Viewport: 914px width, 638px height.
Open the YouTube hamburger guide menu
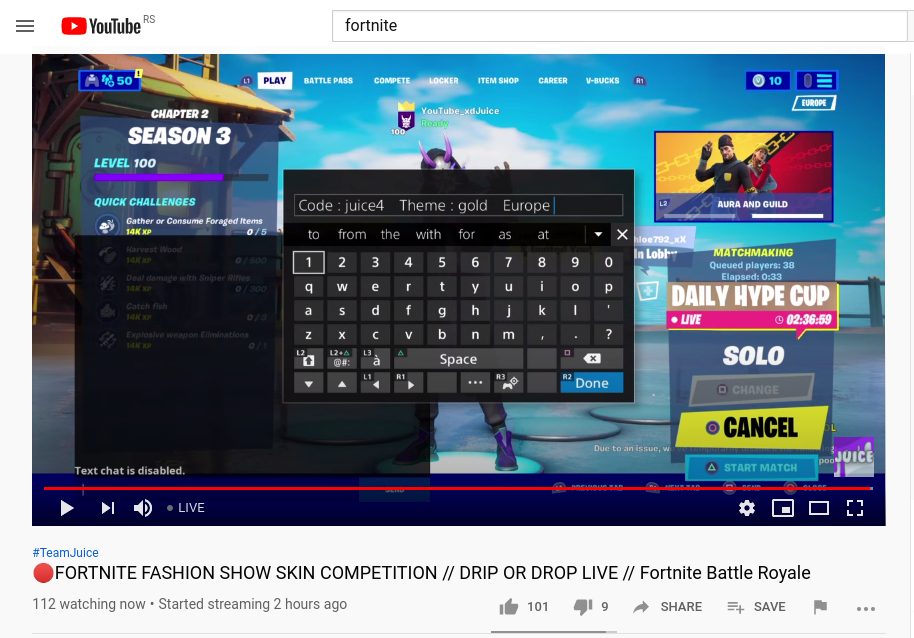tap(25, 26)
